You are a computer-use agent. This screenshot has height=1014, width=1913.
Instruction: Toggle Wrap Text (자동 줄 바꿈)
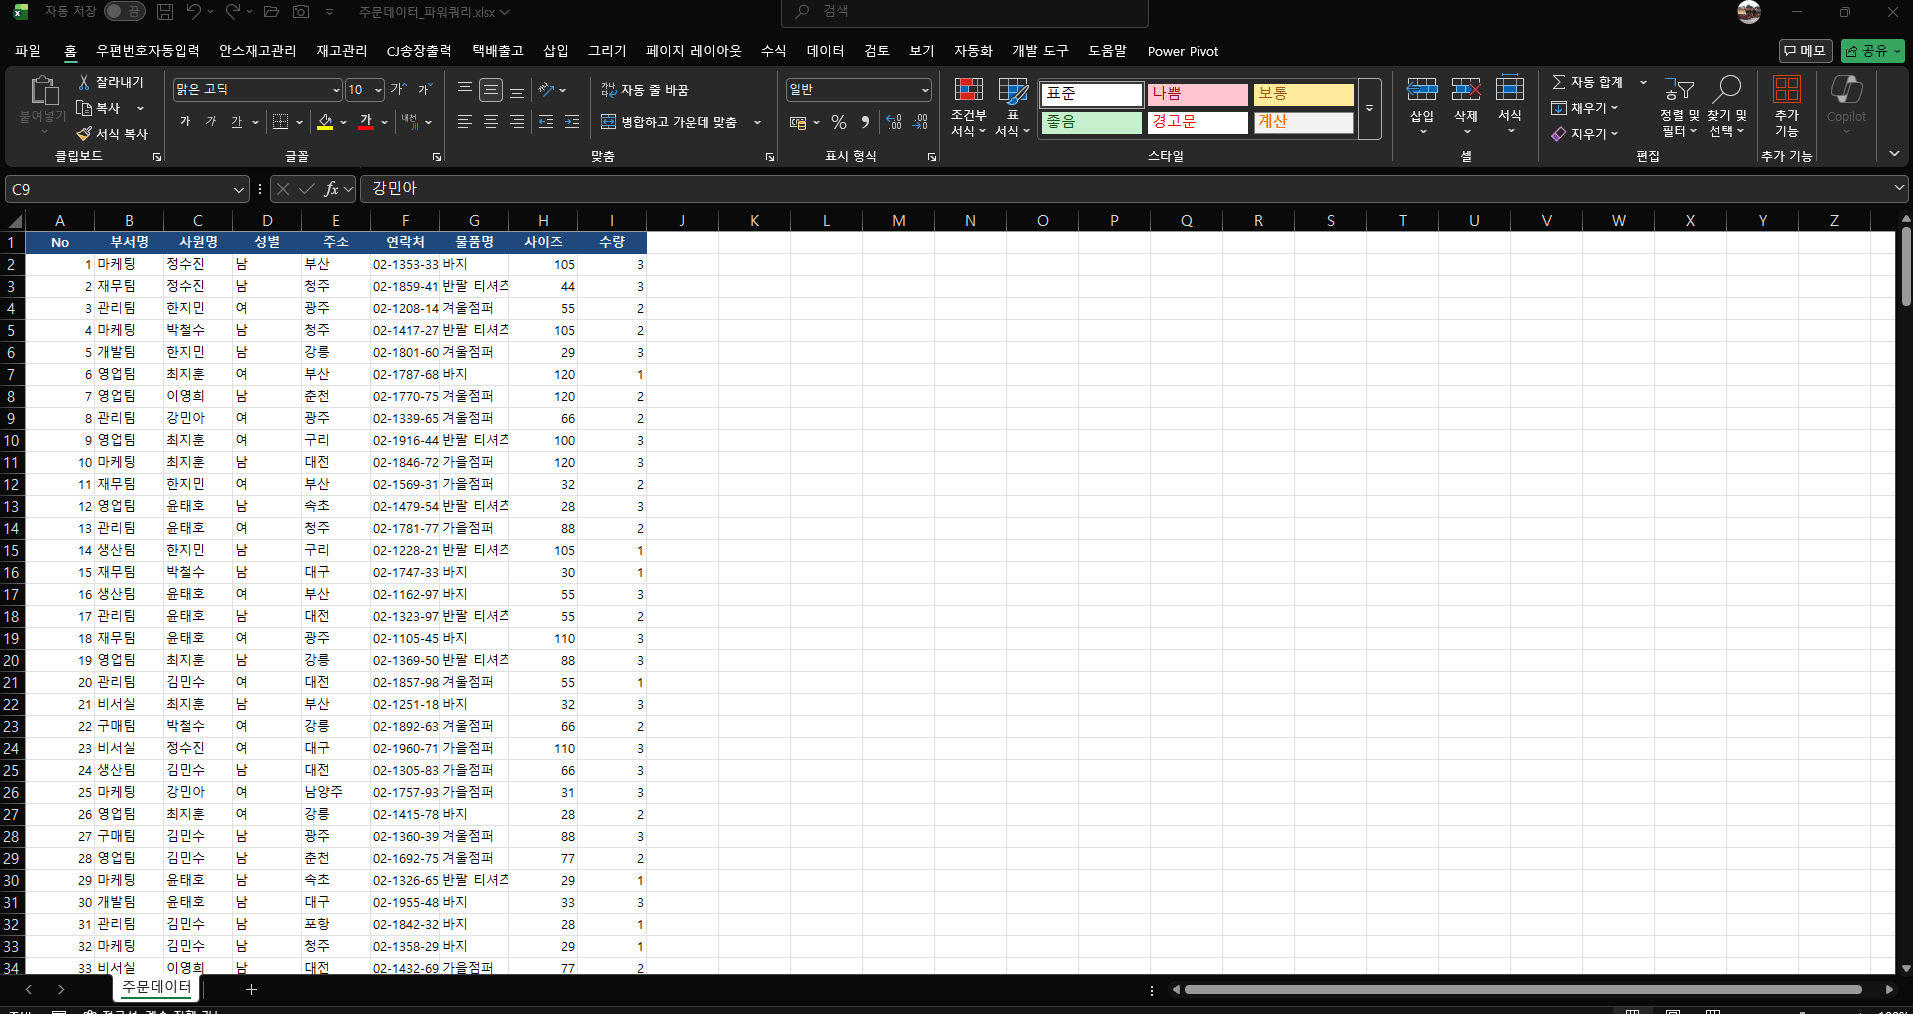pos(645,90)
